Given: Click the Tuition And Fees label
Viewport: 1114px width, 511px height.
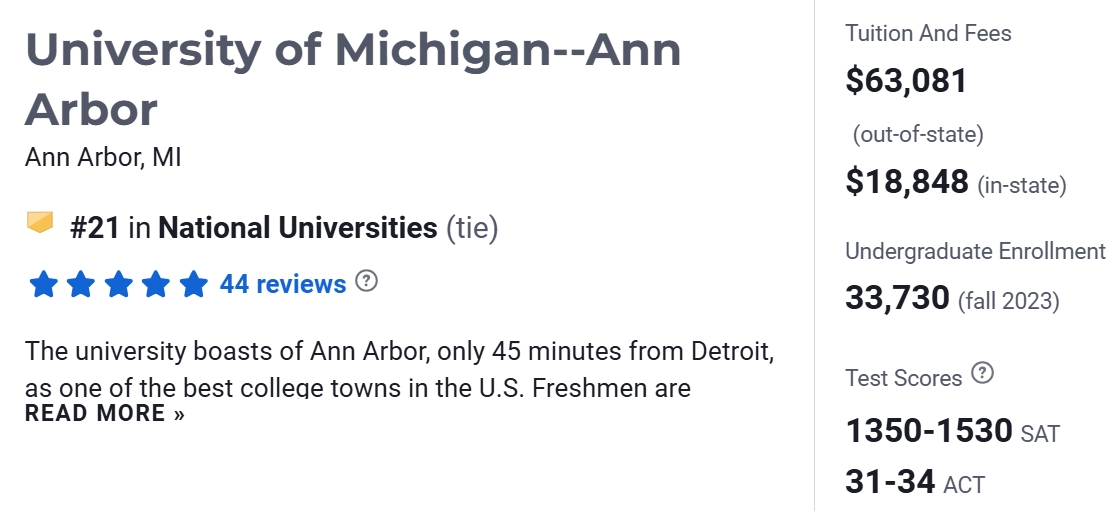Looking at the screenshot, I should pos(928,33).
